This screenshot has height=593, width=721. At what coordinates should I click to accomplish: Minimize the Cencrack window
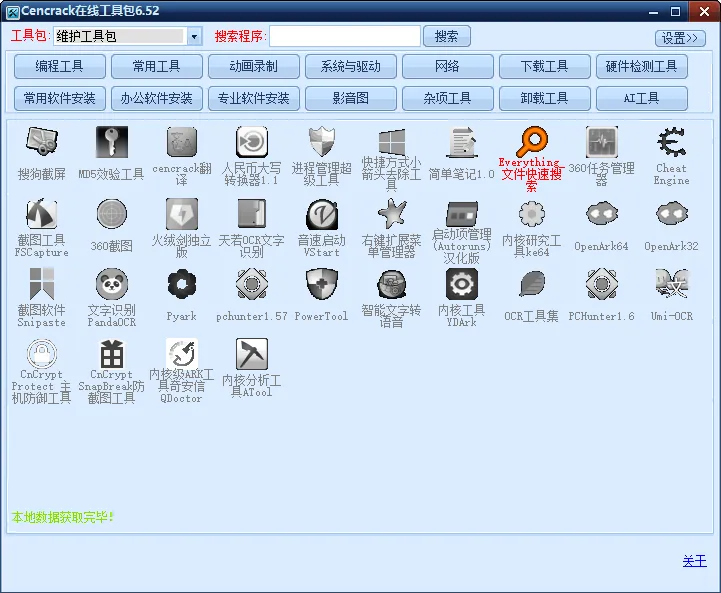click(653, 11)
